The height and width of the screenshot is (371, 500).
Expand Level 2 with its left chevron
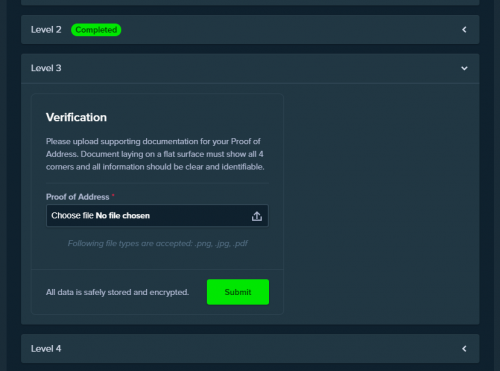coord(464,30)
